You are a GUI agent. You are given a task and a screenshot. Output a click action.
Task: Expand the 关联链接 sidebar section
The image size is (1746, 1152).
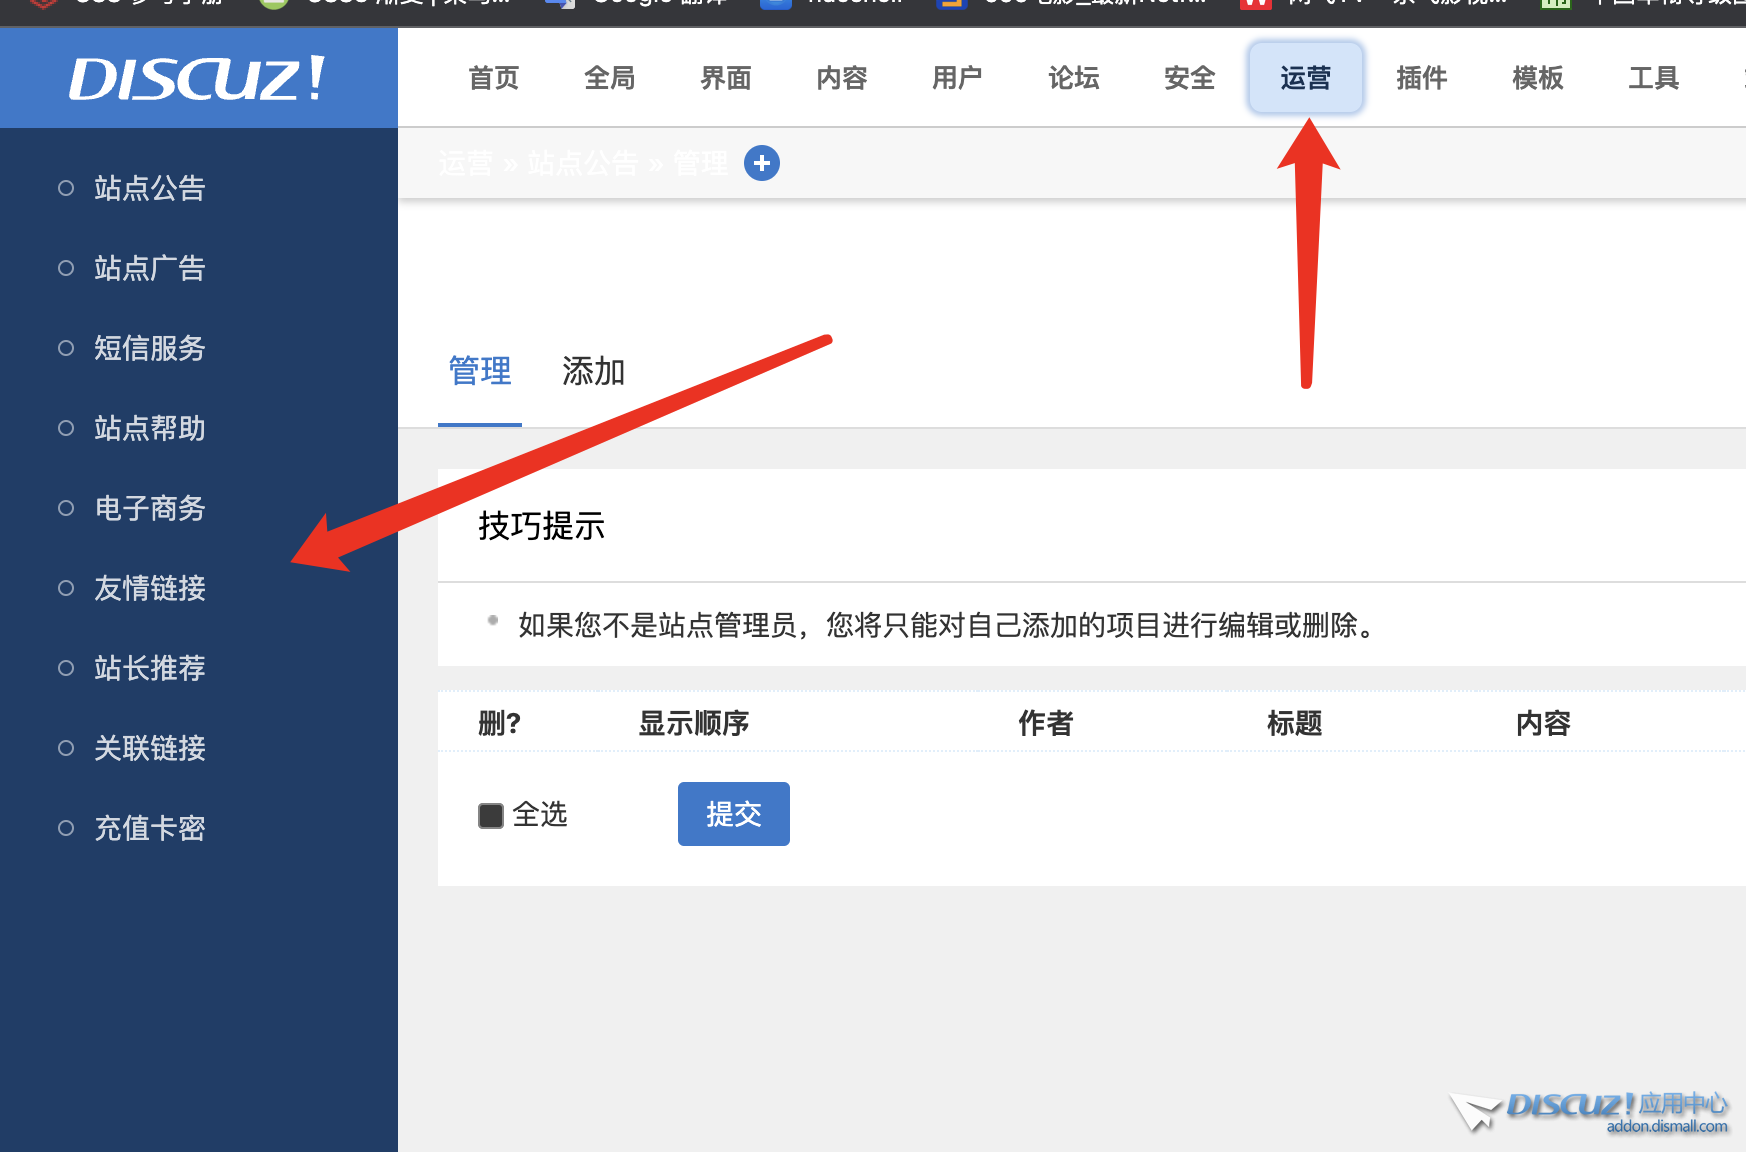coord(149,748)
